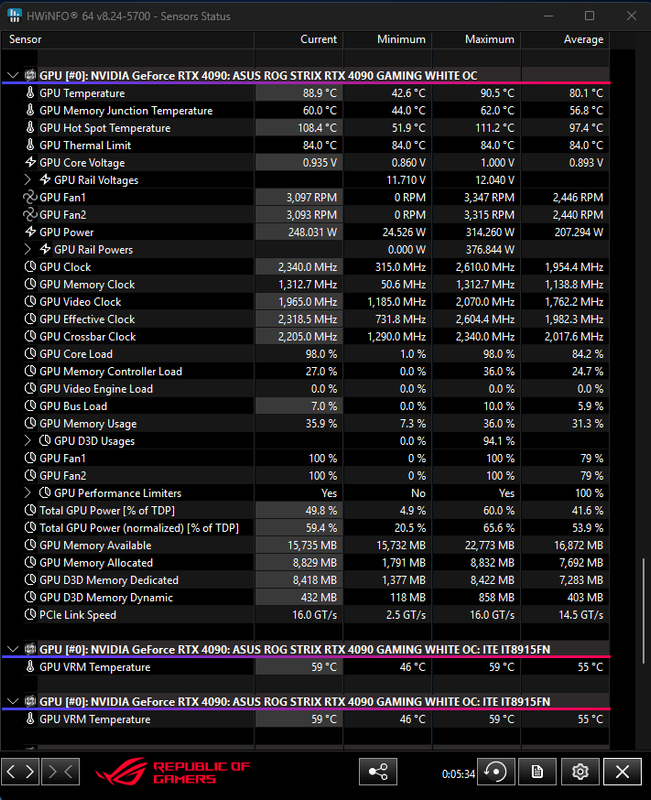Click the fan icon beside GPU Fan2 RPM row
651x800 pixels.
tap(30, 214)
